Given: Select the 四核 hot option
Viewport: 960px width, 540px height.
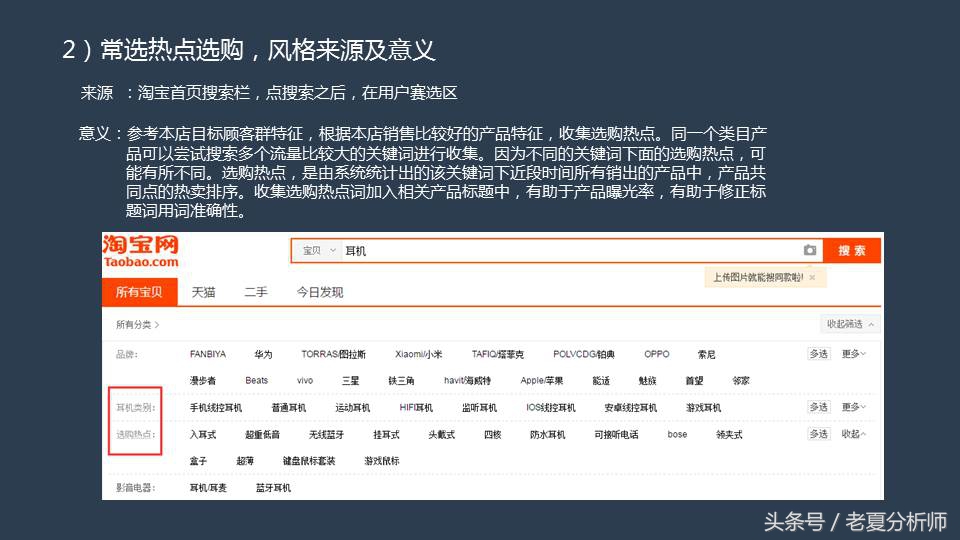Looking at the screenshot, I should click(492, 435).
